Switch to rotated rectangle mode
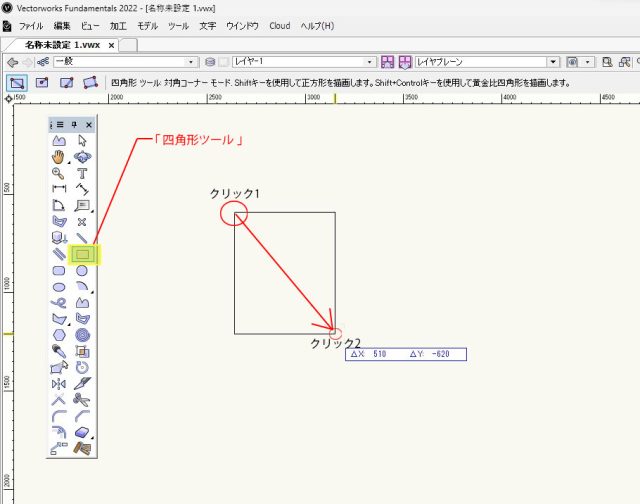The width and height of the screenshot is (640, 504). [x=90, y=82]
